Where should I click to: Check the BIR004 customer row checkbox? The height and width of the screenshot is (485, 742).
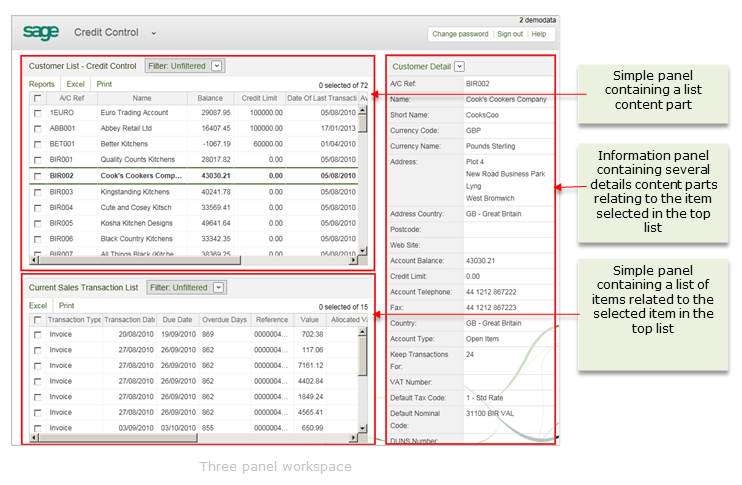[37, 208]
